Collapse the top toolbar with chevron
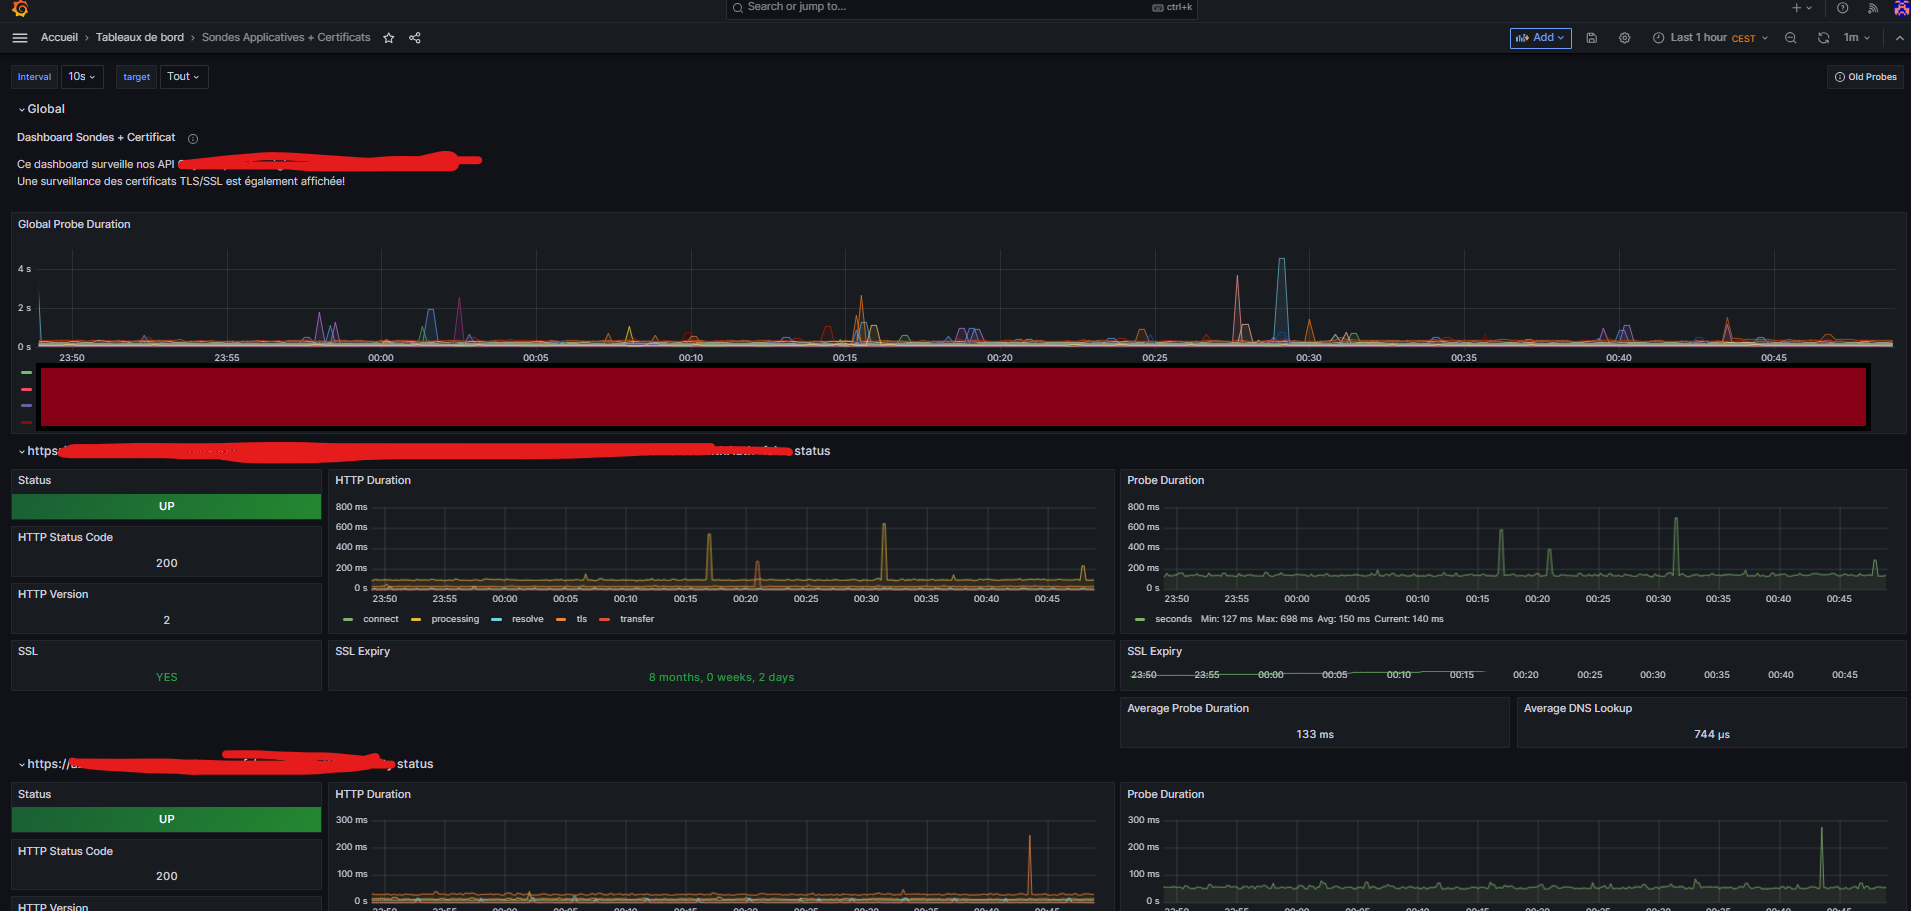The height and width of the screenshot is (911, 1911). tap(1899, 38)
